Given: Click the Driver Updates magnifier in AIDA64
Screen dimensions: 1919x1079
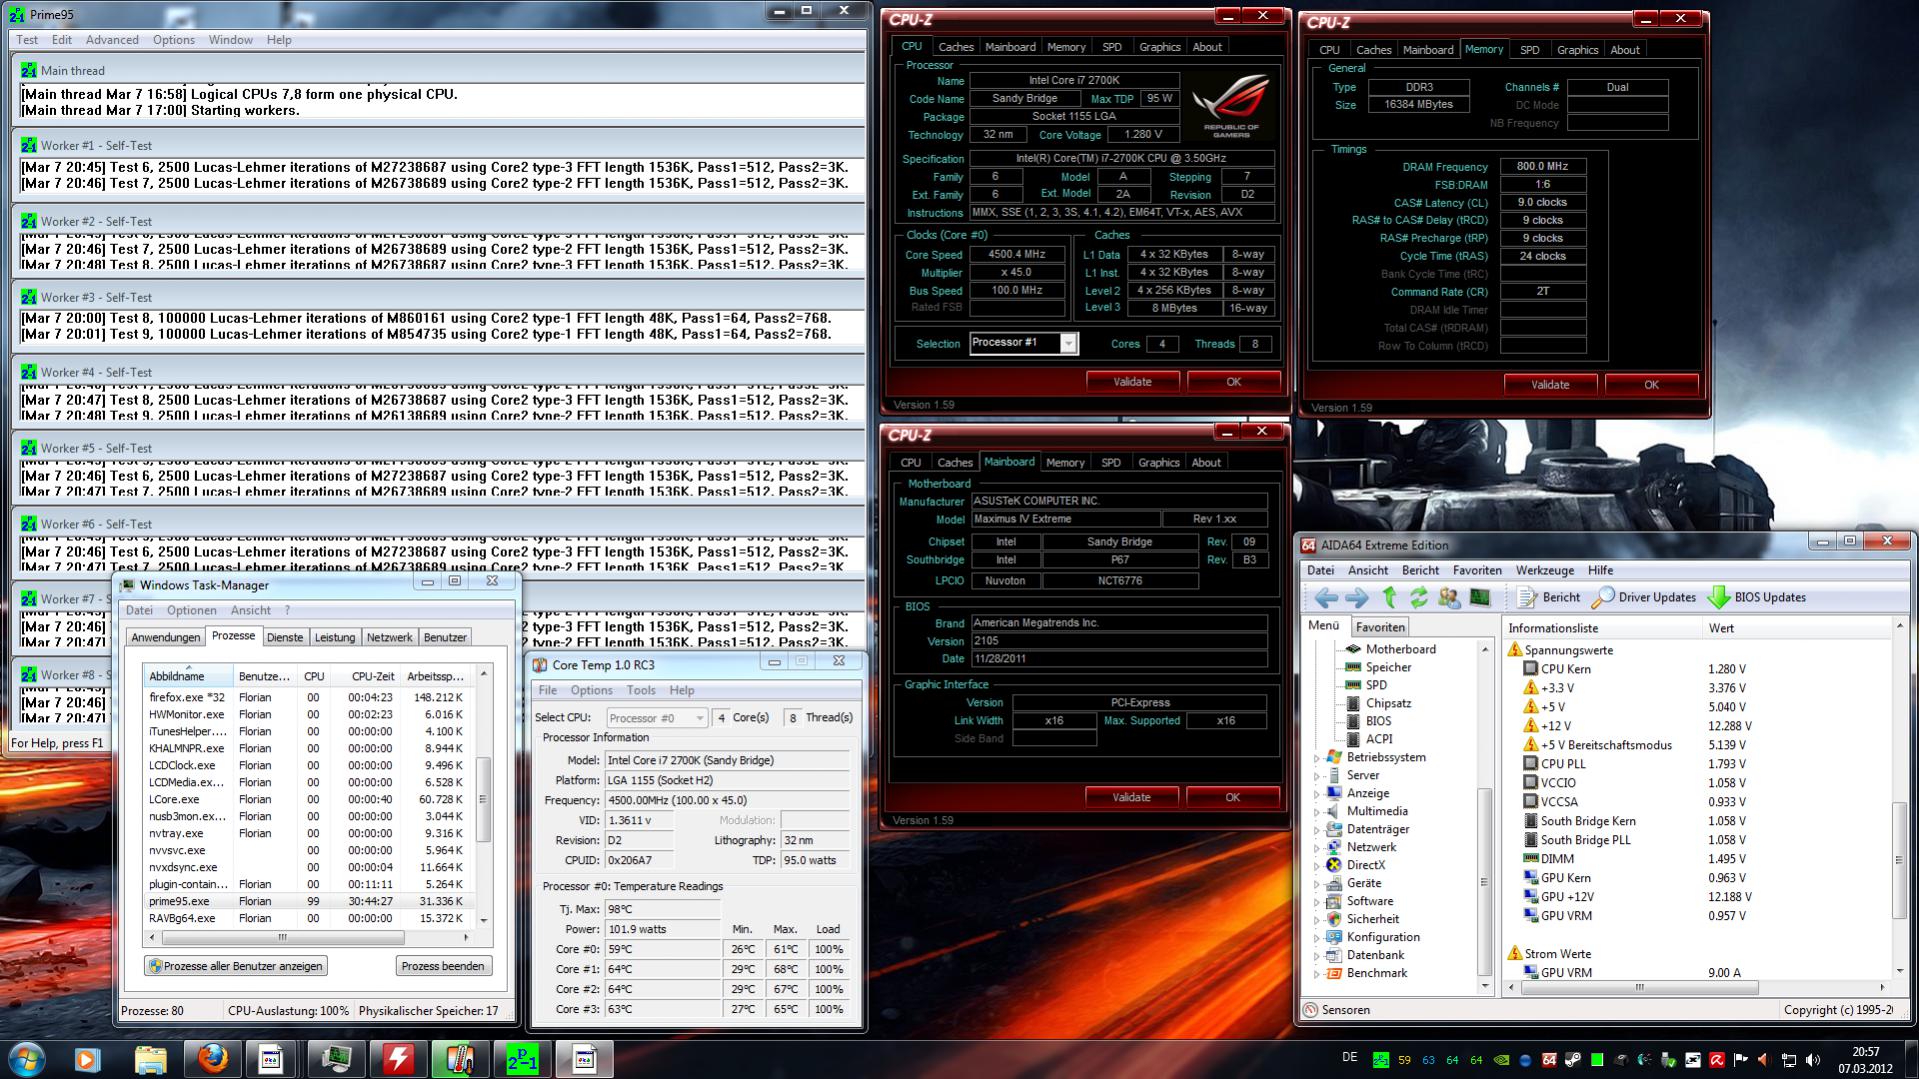Looking at the screenshot, I should tap(1603, 598).
